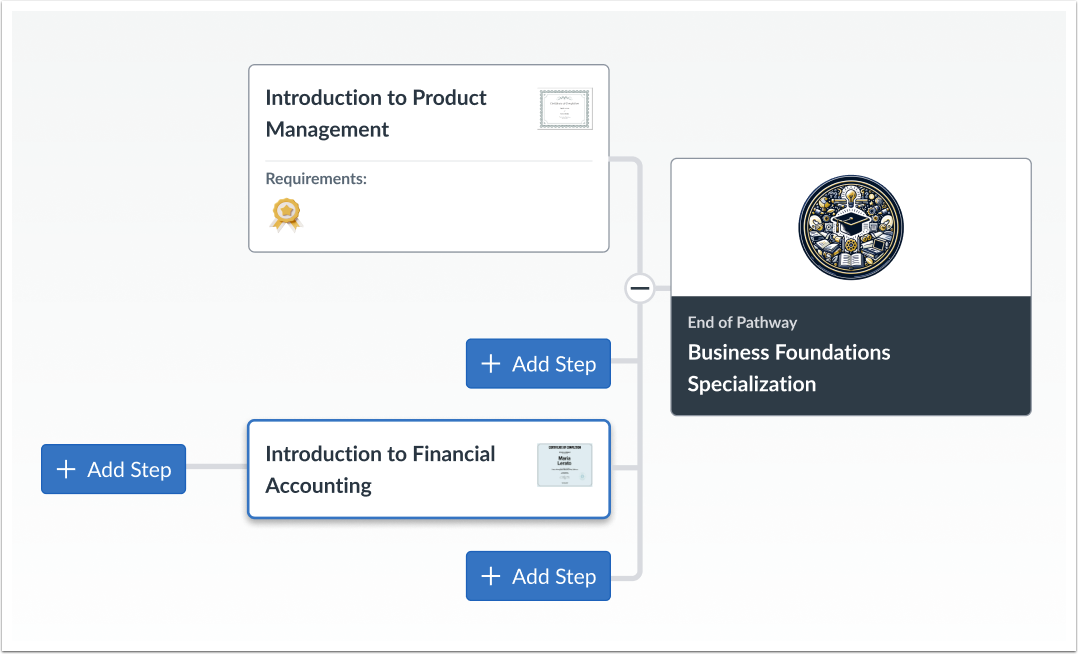Click the Requirements label
This screenshot has width=1078, height=654.
[316, 178]
